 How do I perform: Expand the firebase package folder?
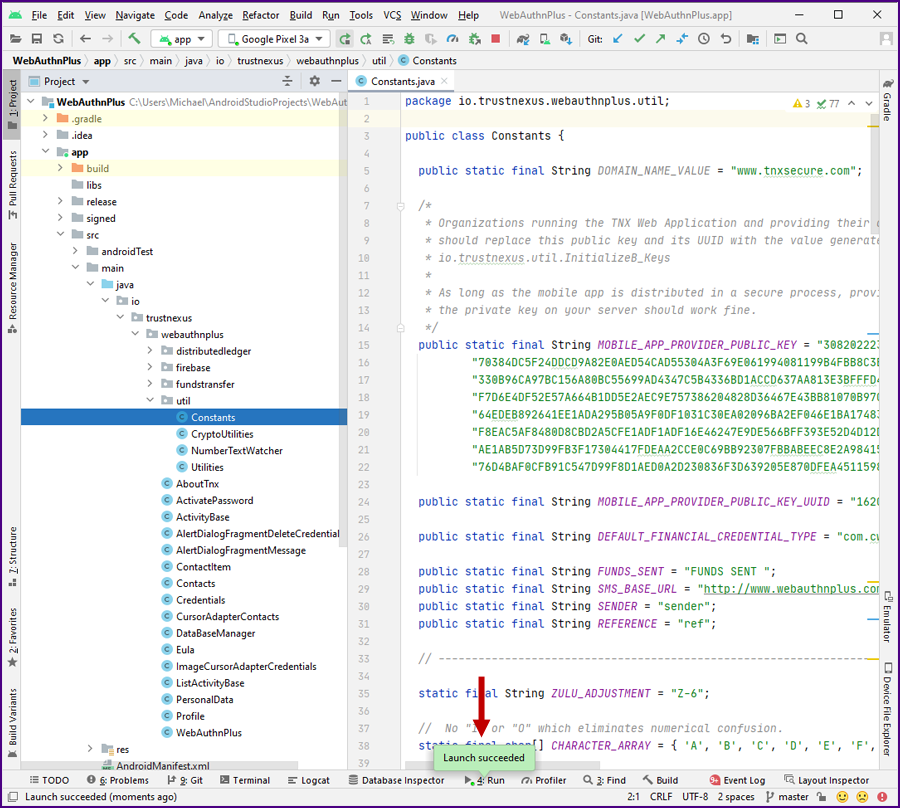tap(150, 368)
